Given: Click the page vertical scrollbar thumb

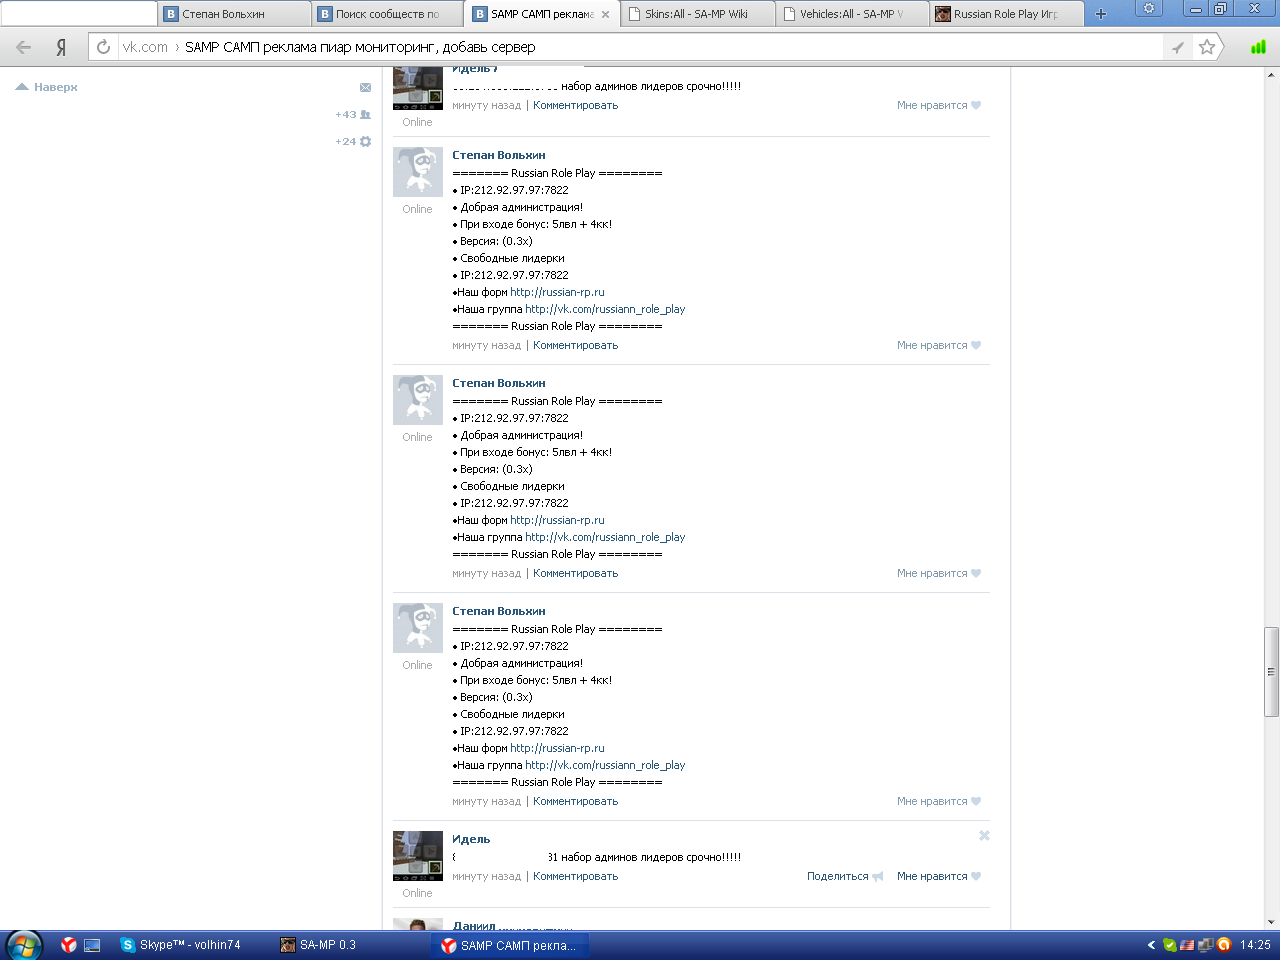Looking at the screenshot, I should 1271,671.
